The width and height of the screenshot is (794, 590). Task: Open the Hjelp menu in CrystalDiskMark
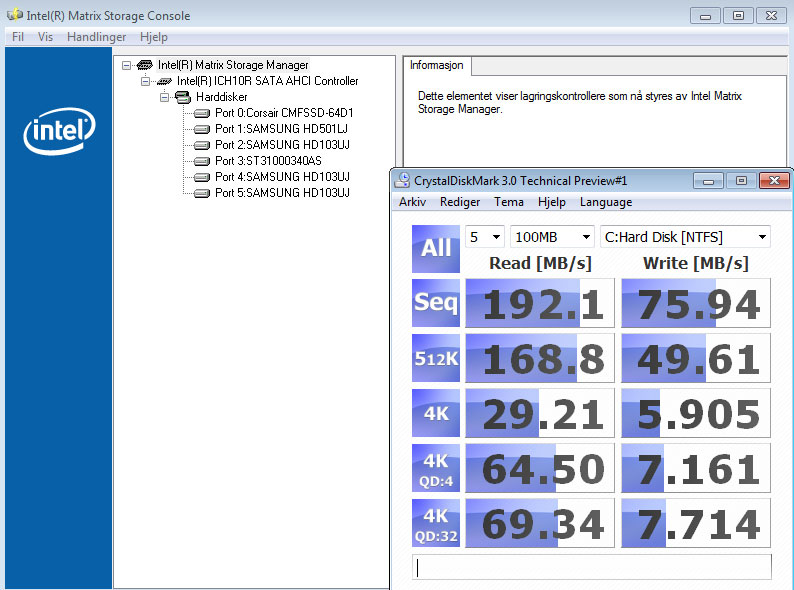tap(551, 202)
